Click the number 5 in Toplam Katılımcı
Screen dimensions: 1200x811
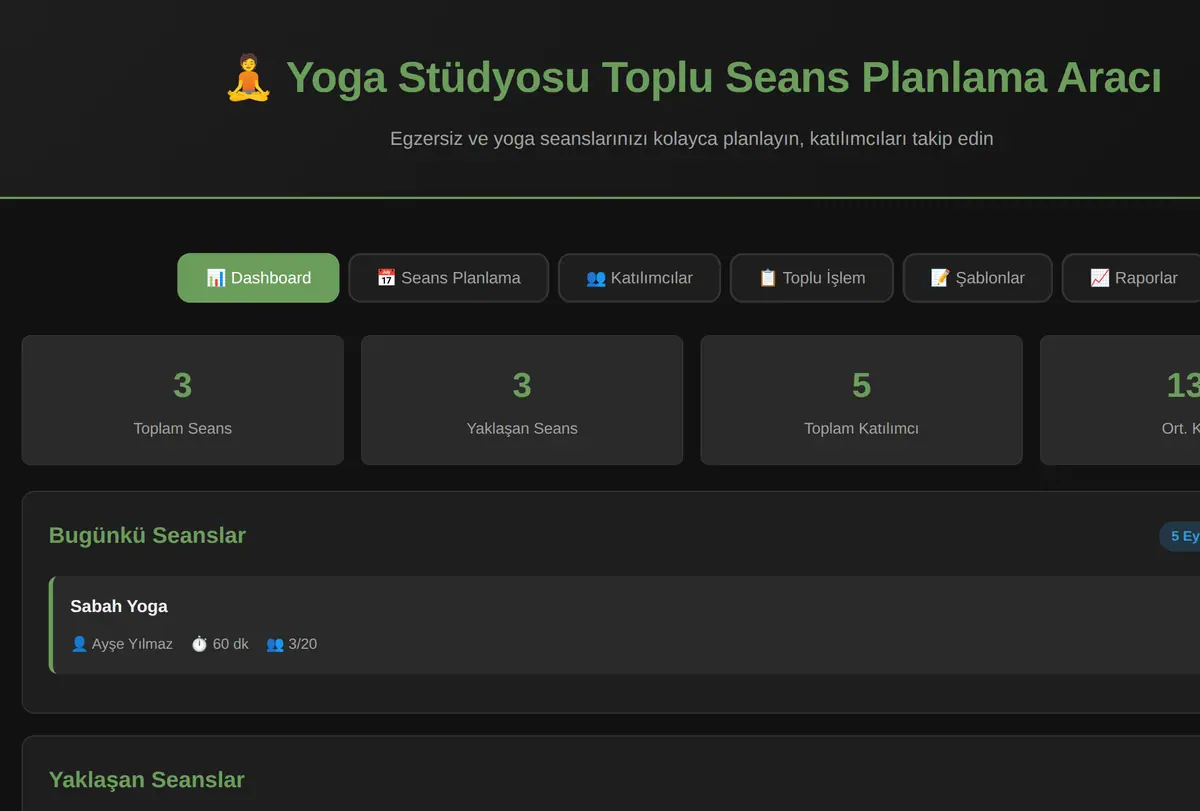pos(861,385)
